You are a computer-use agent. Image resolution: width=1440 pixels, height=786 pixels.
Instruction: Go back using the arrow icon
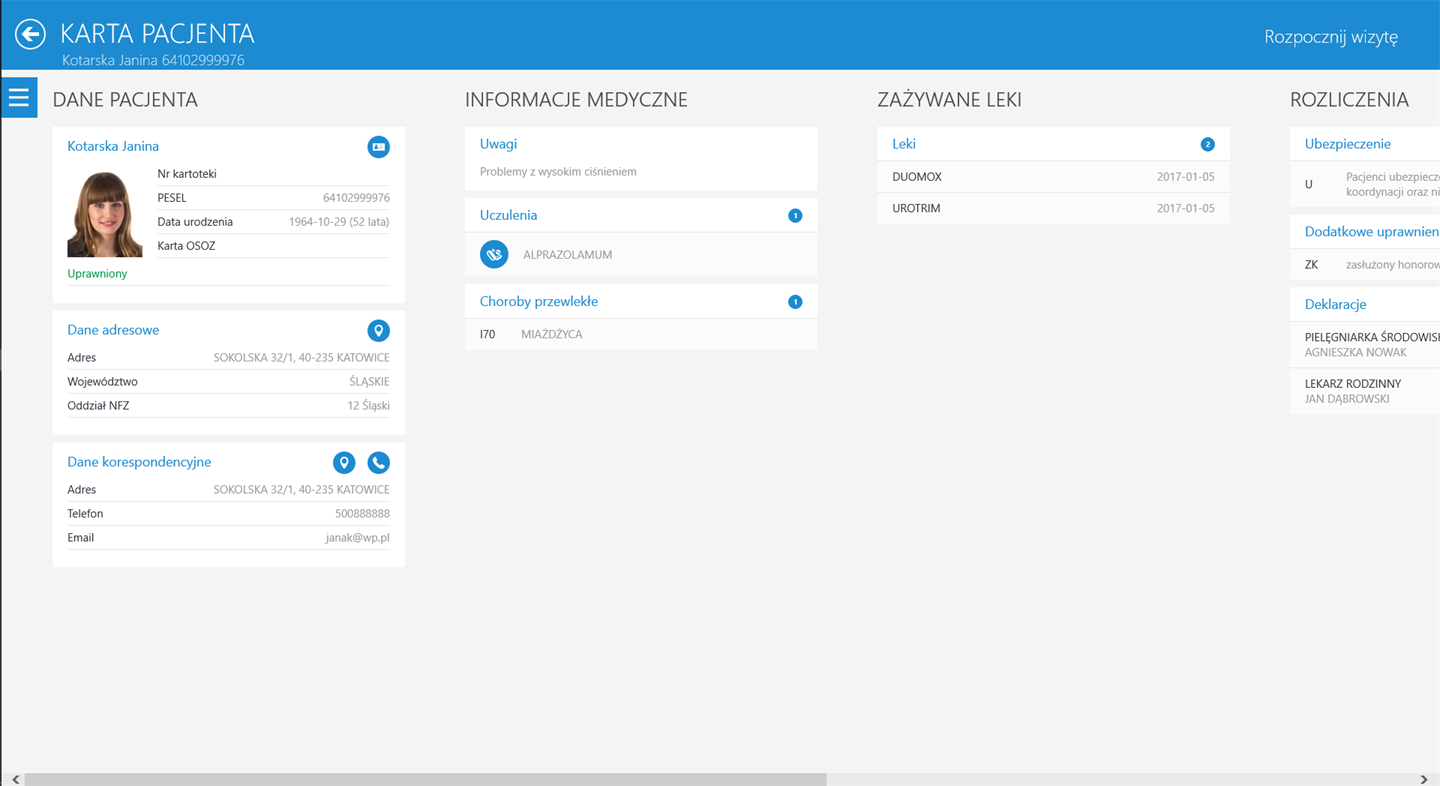(x=30, y=34)
